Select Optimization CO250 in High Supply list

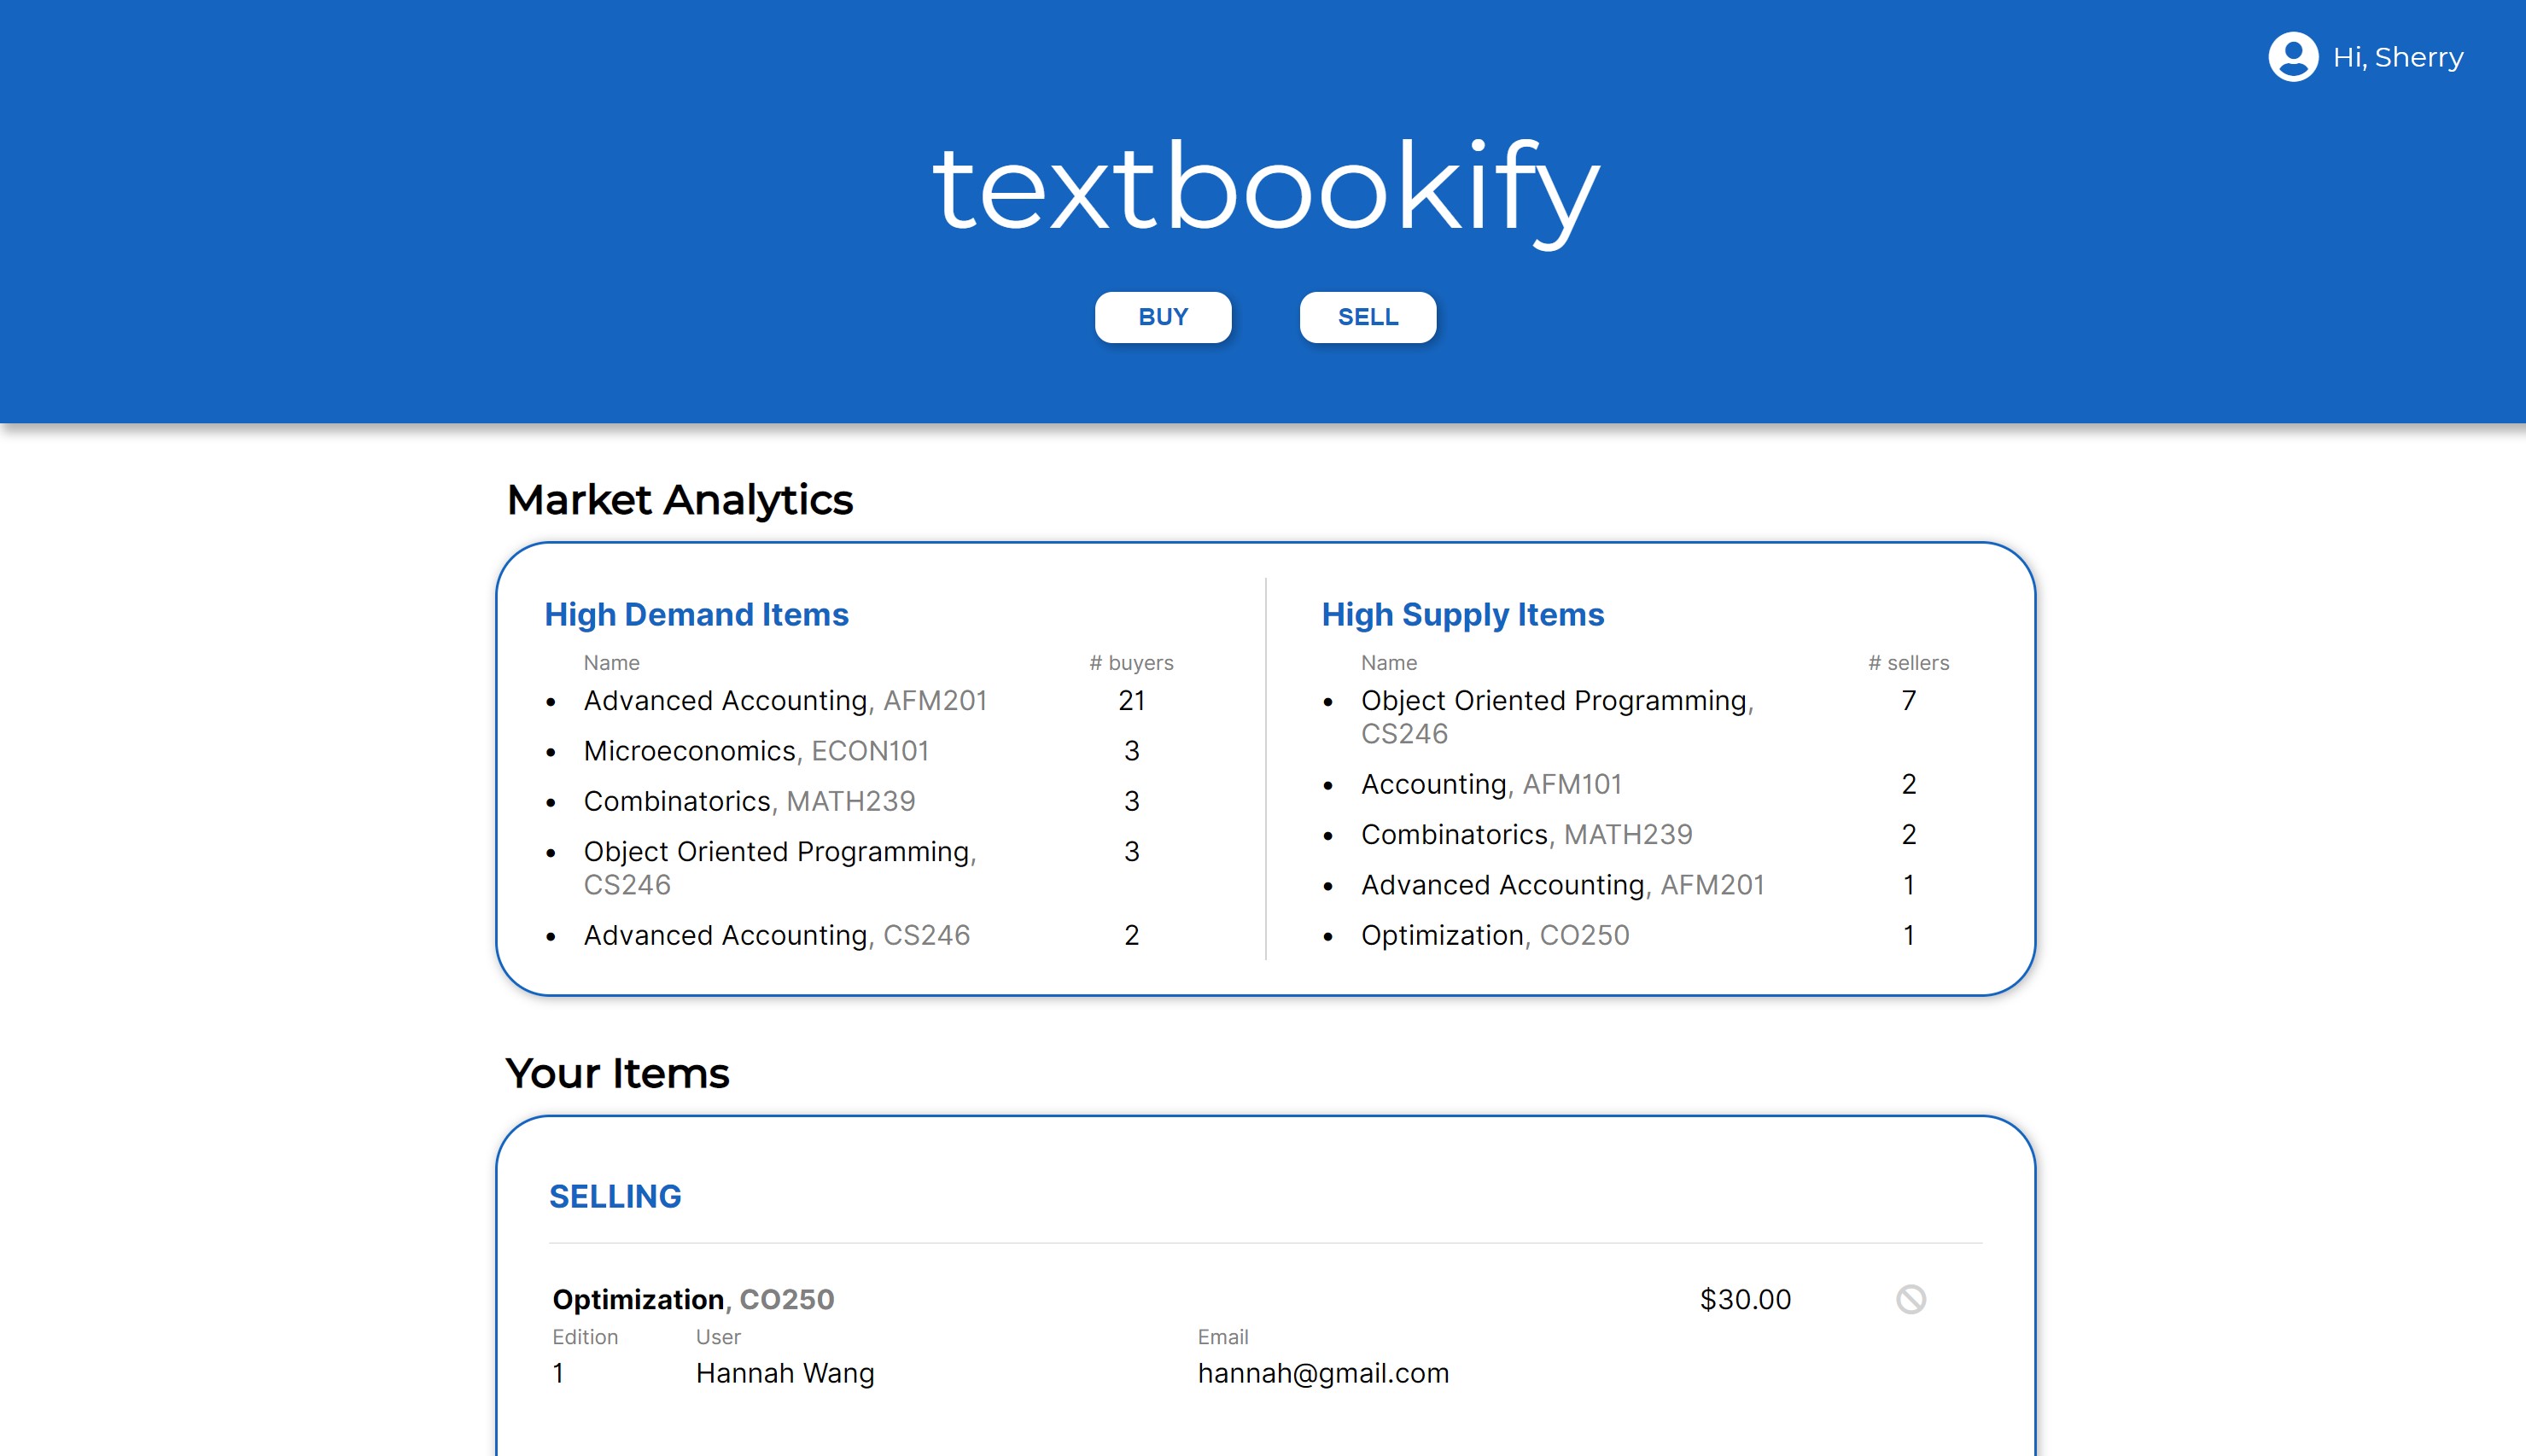click(1494, 934)
